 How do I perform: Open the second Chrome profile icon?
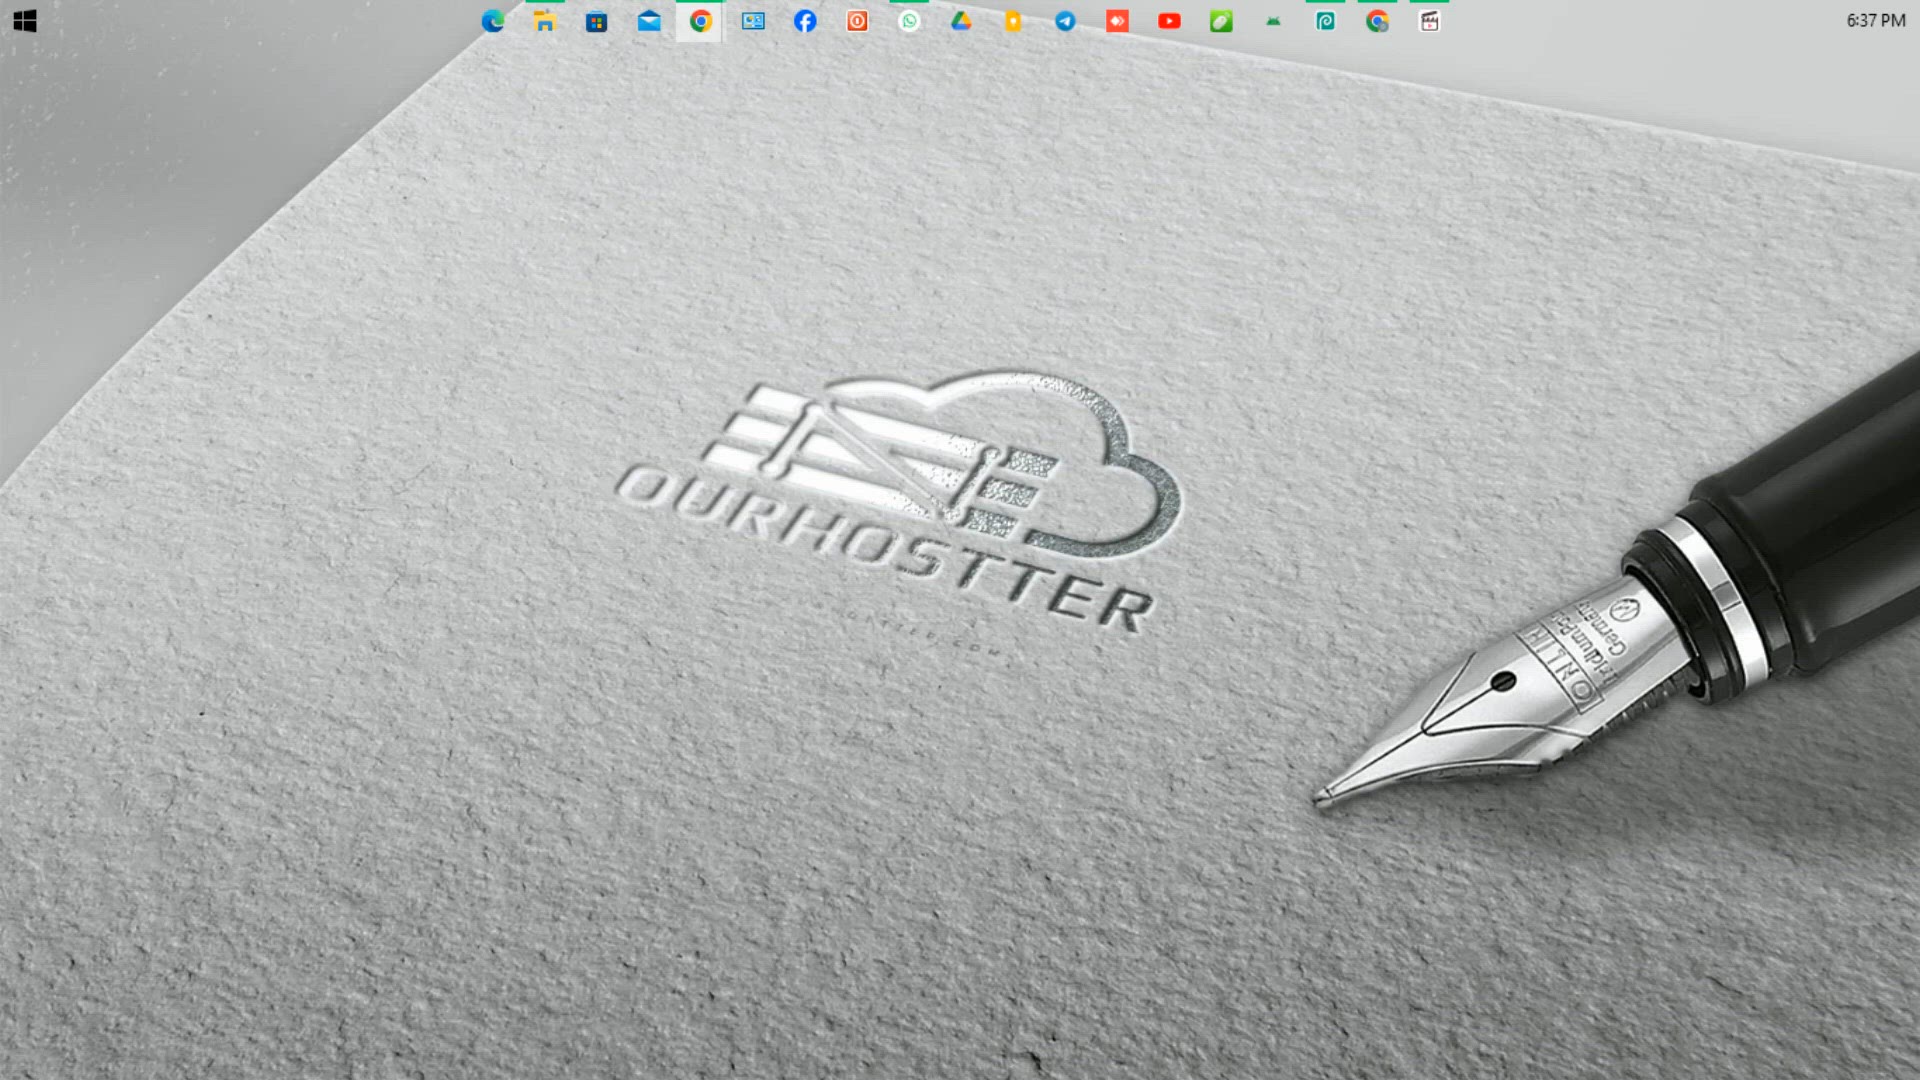pos(1377,21)
